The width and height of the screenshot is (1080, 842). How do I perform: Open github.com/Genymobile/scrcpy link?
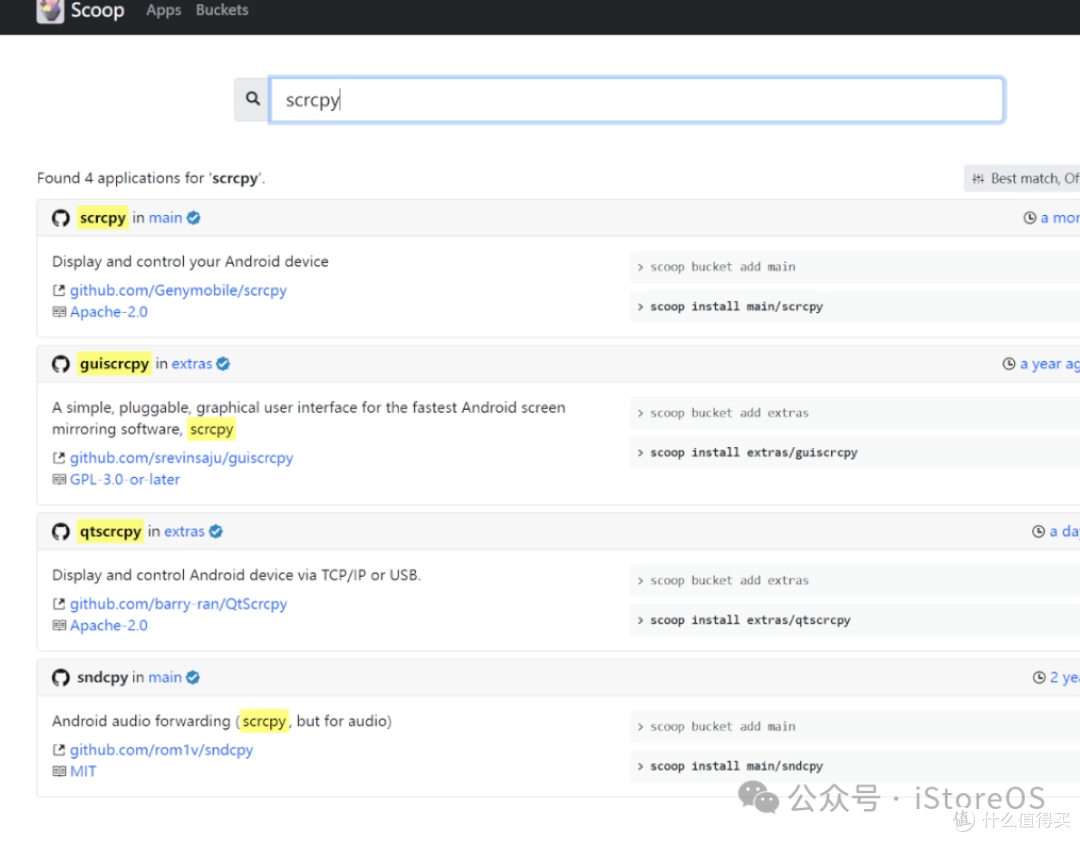(x=178, y=290)
